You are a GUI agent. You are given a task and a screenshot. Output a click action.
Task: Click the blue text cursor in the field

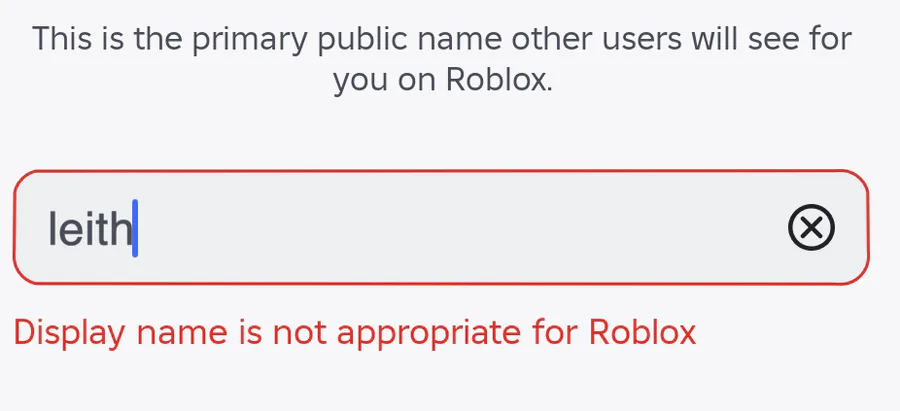135,228
